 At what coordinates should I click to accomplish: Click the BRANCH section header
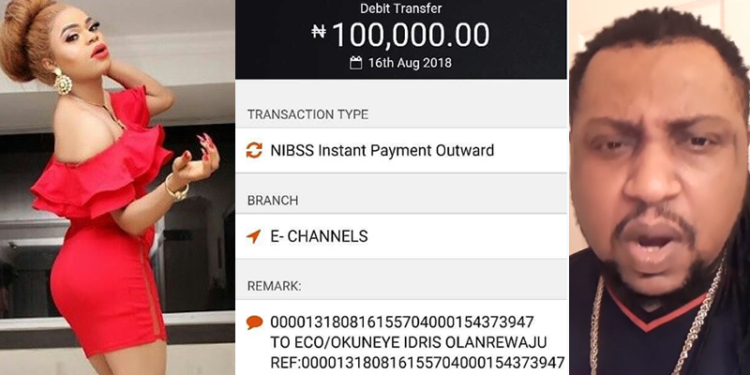[x=273, y=200]
